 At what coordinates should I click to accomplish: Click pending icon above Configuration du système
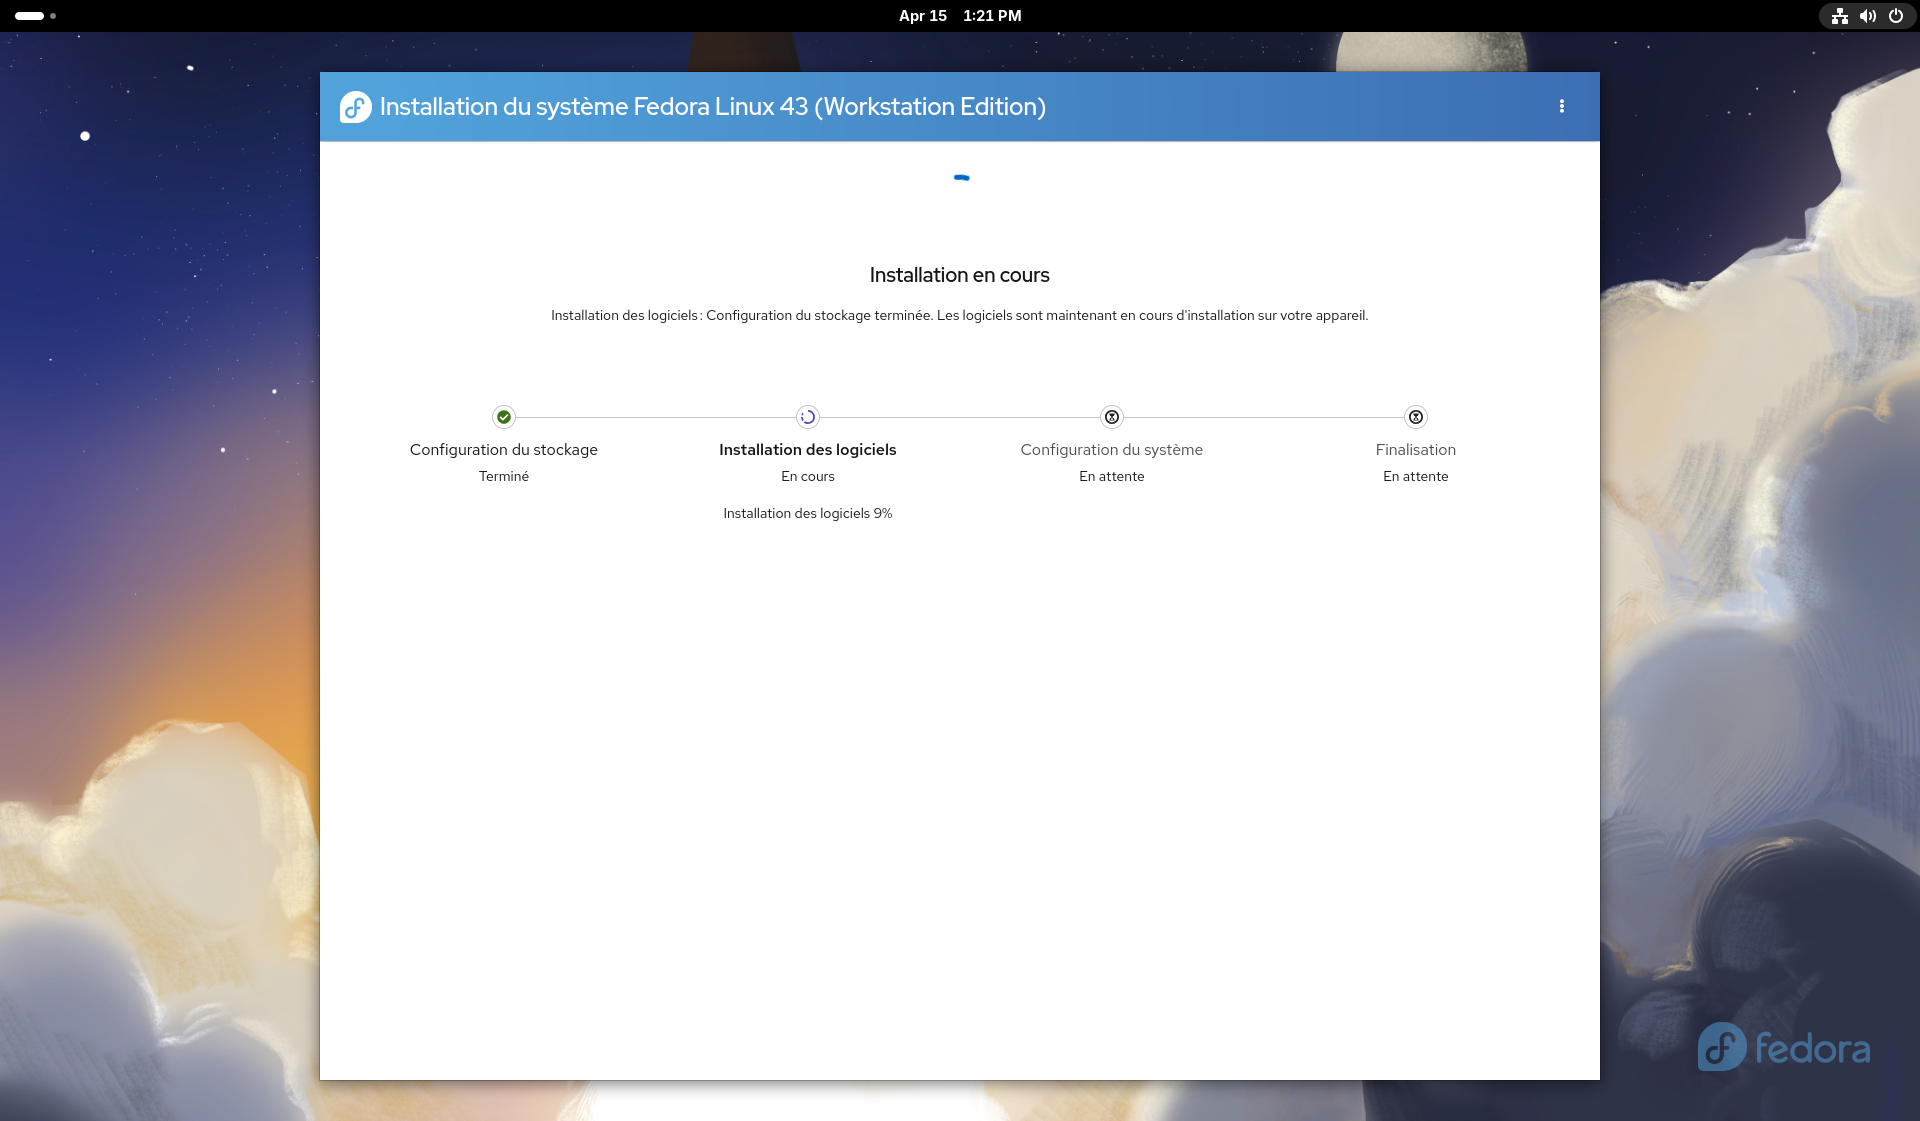[x=1111, y=417]
